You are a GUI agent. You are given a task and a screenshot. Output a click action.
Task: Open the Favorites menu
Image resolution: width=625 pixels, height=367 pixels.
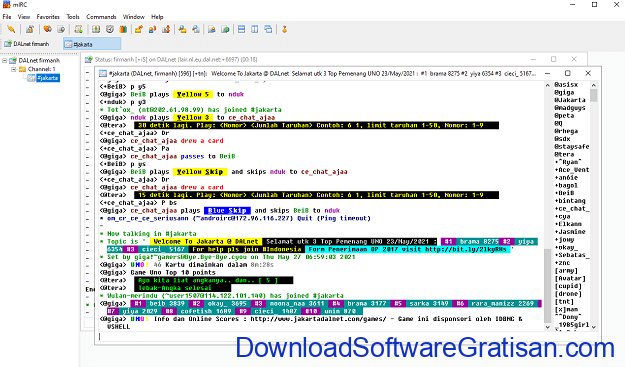click(x=48, y=17)
